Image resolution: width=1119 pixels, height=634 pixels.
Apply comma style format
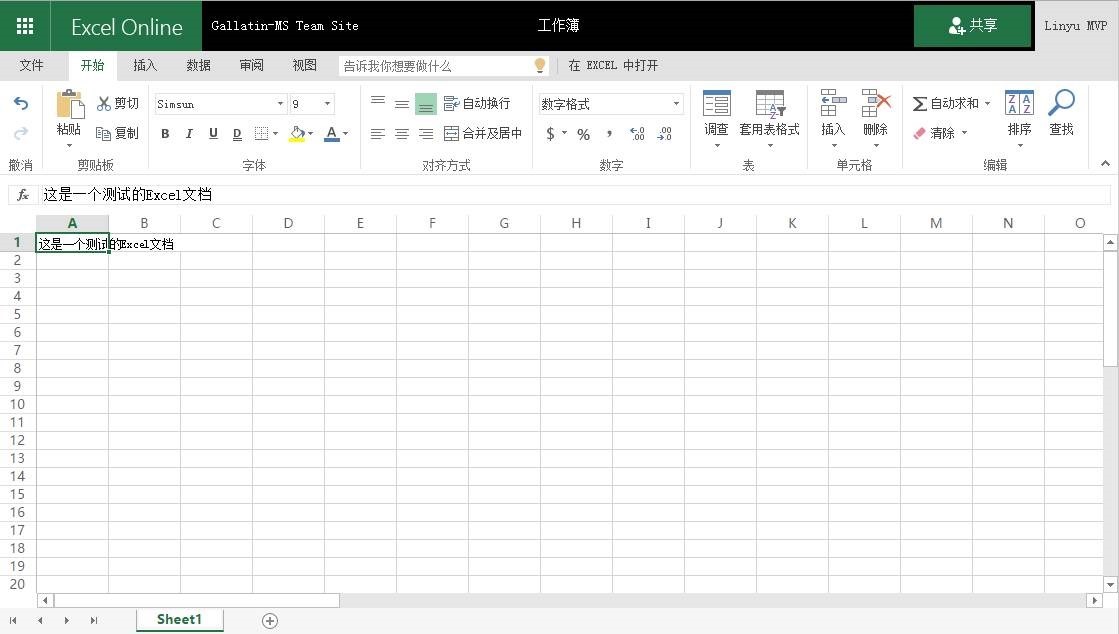click(609, 134)
